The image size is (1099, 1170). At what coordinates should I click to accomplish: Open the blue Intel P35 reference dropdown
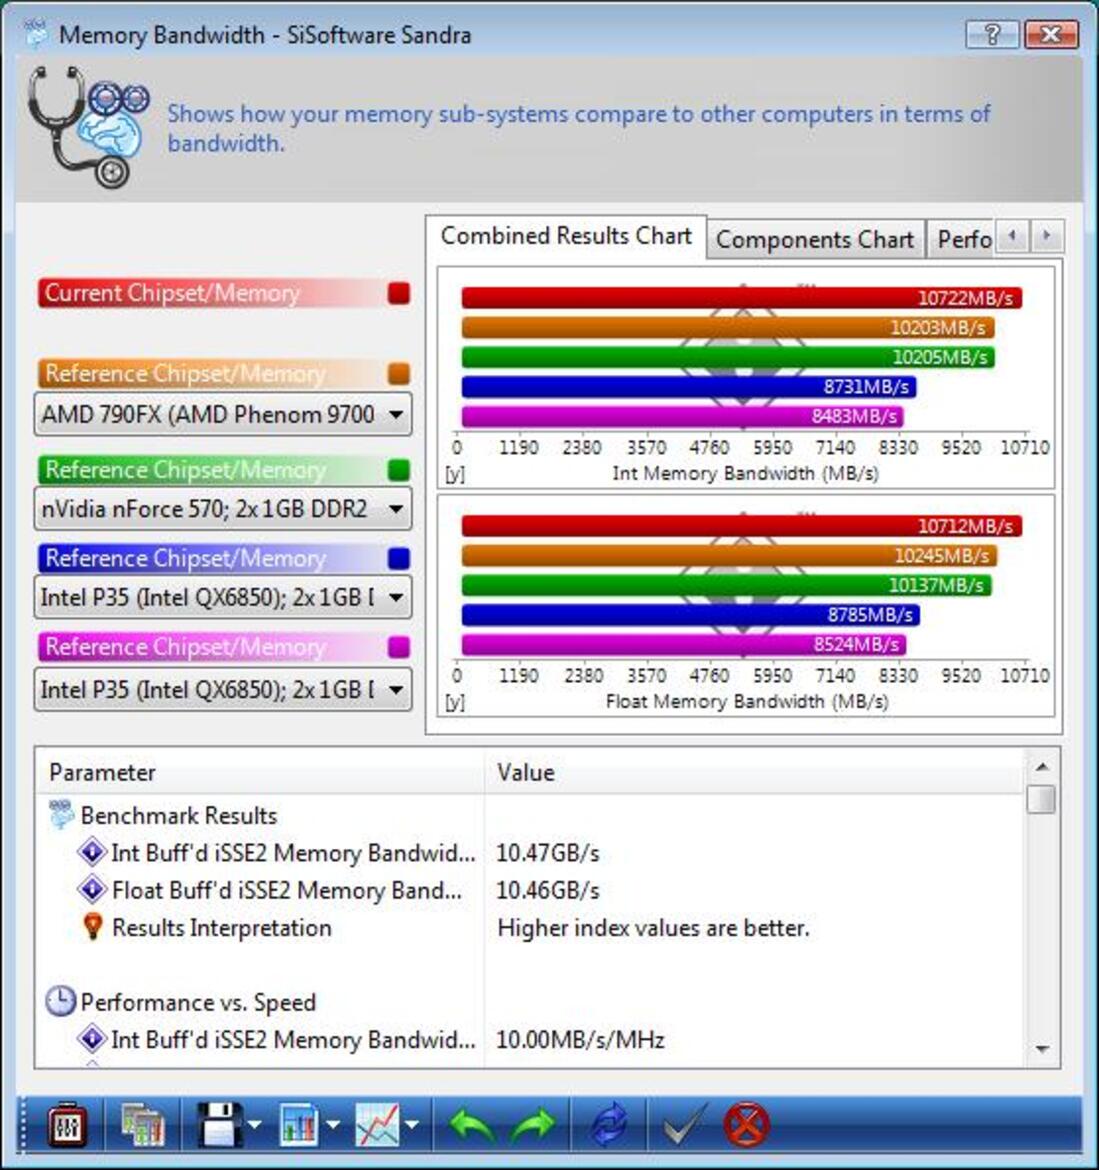222,597
